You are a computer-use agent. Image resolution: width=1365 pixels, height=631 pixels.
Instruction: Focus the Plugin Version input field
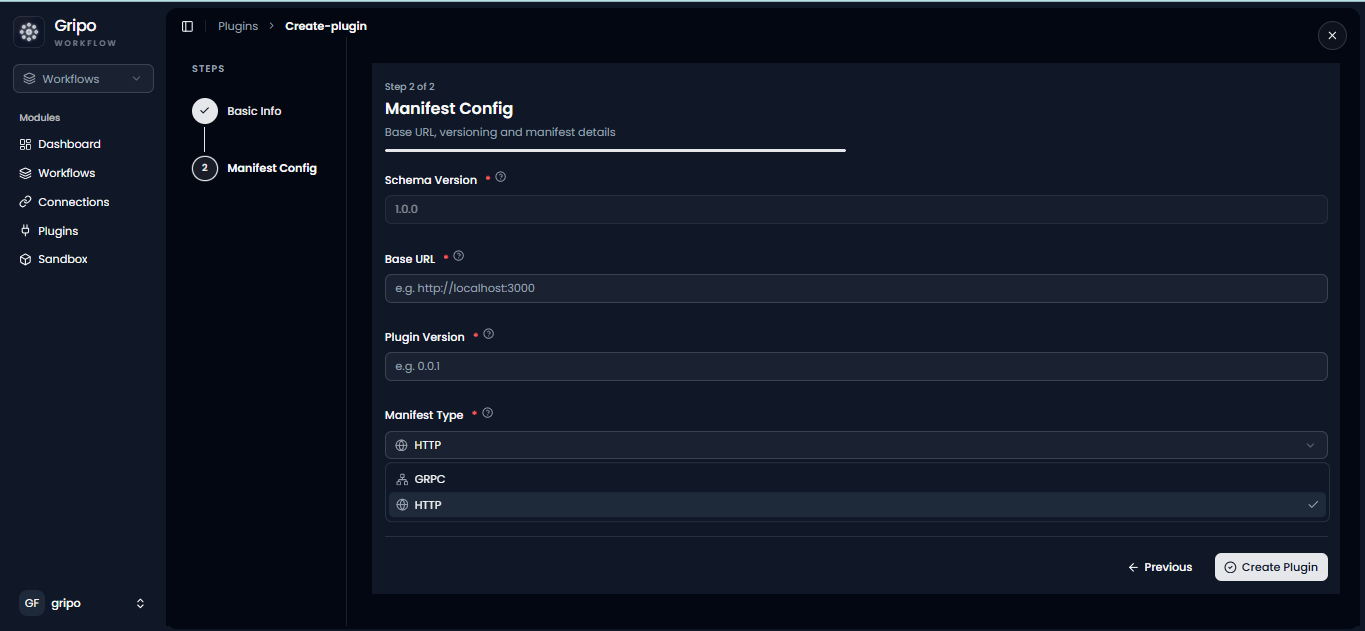[856, 366]
